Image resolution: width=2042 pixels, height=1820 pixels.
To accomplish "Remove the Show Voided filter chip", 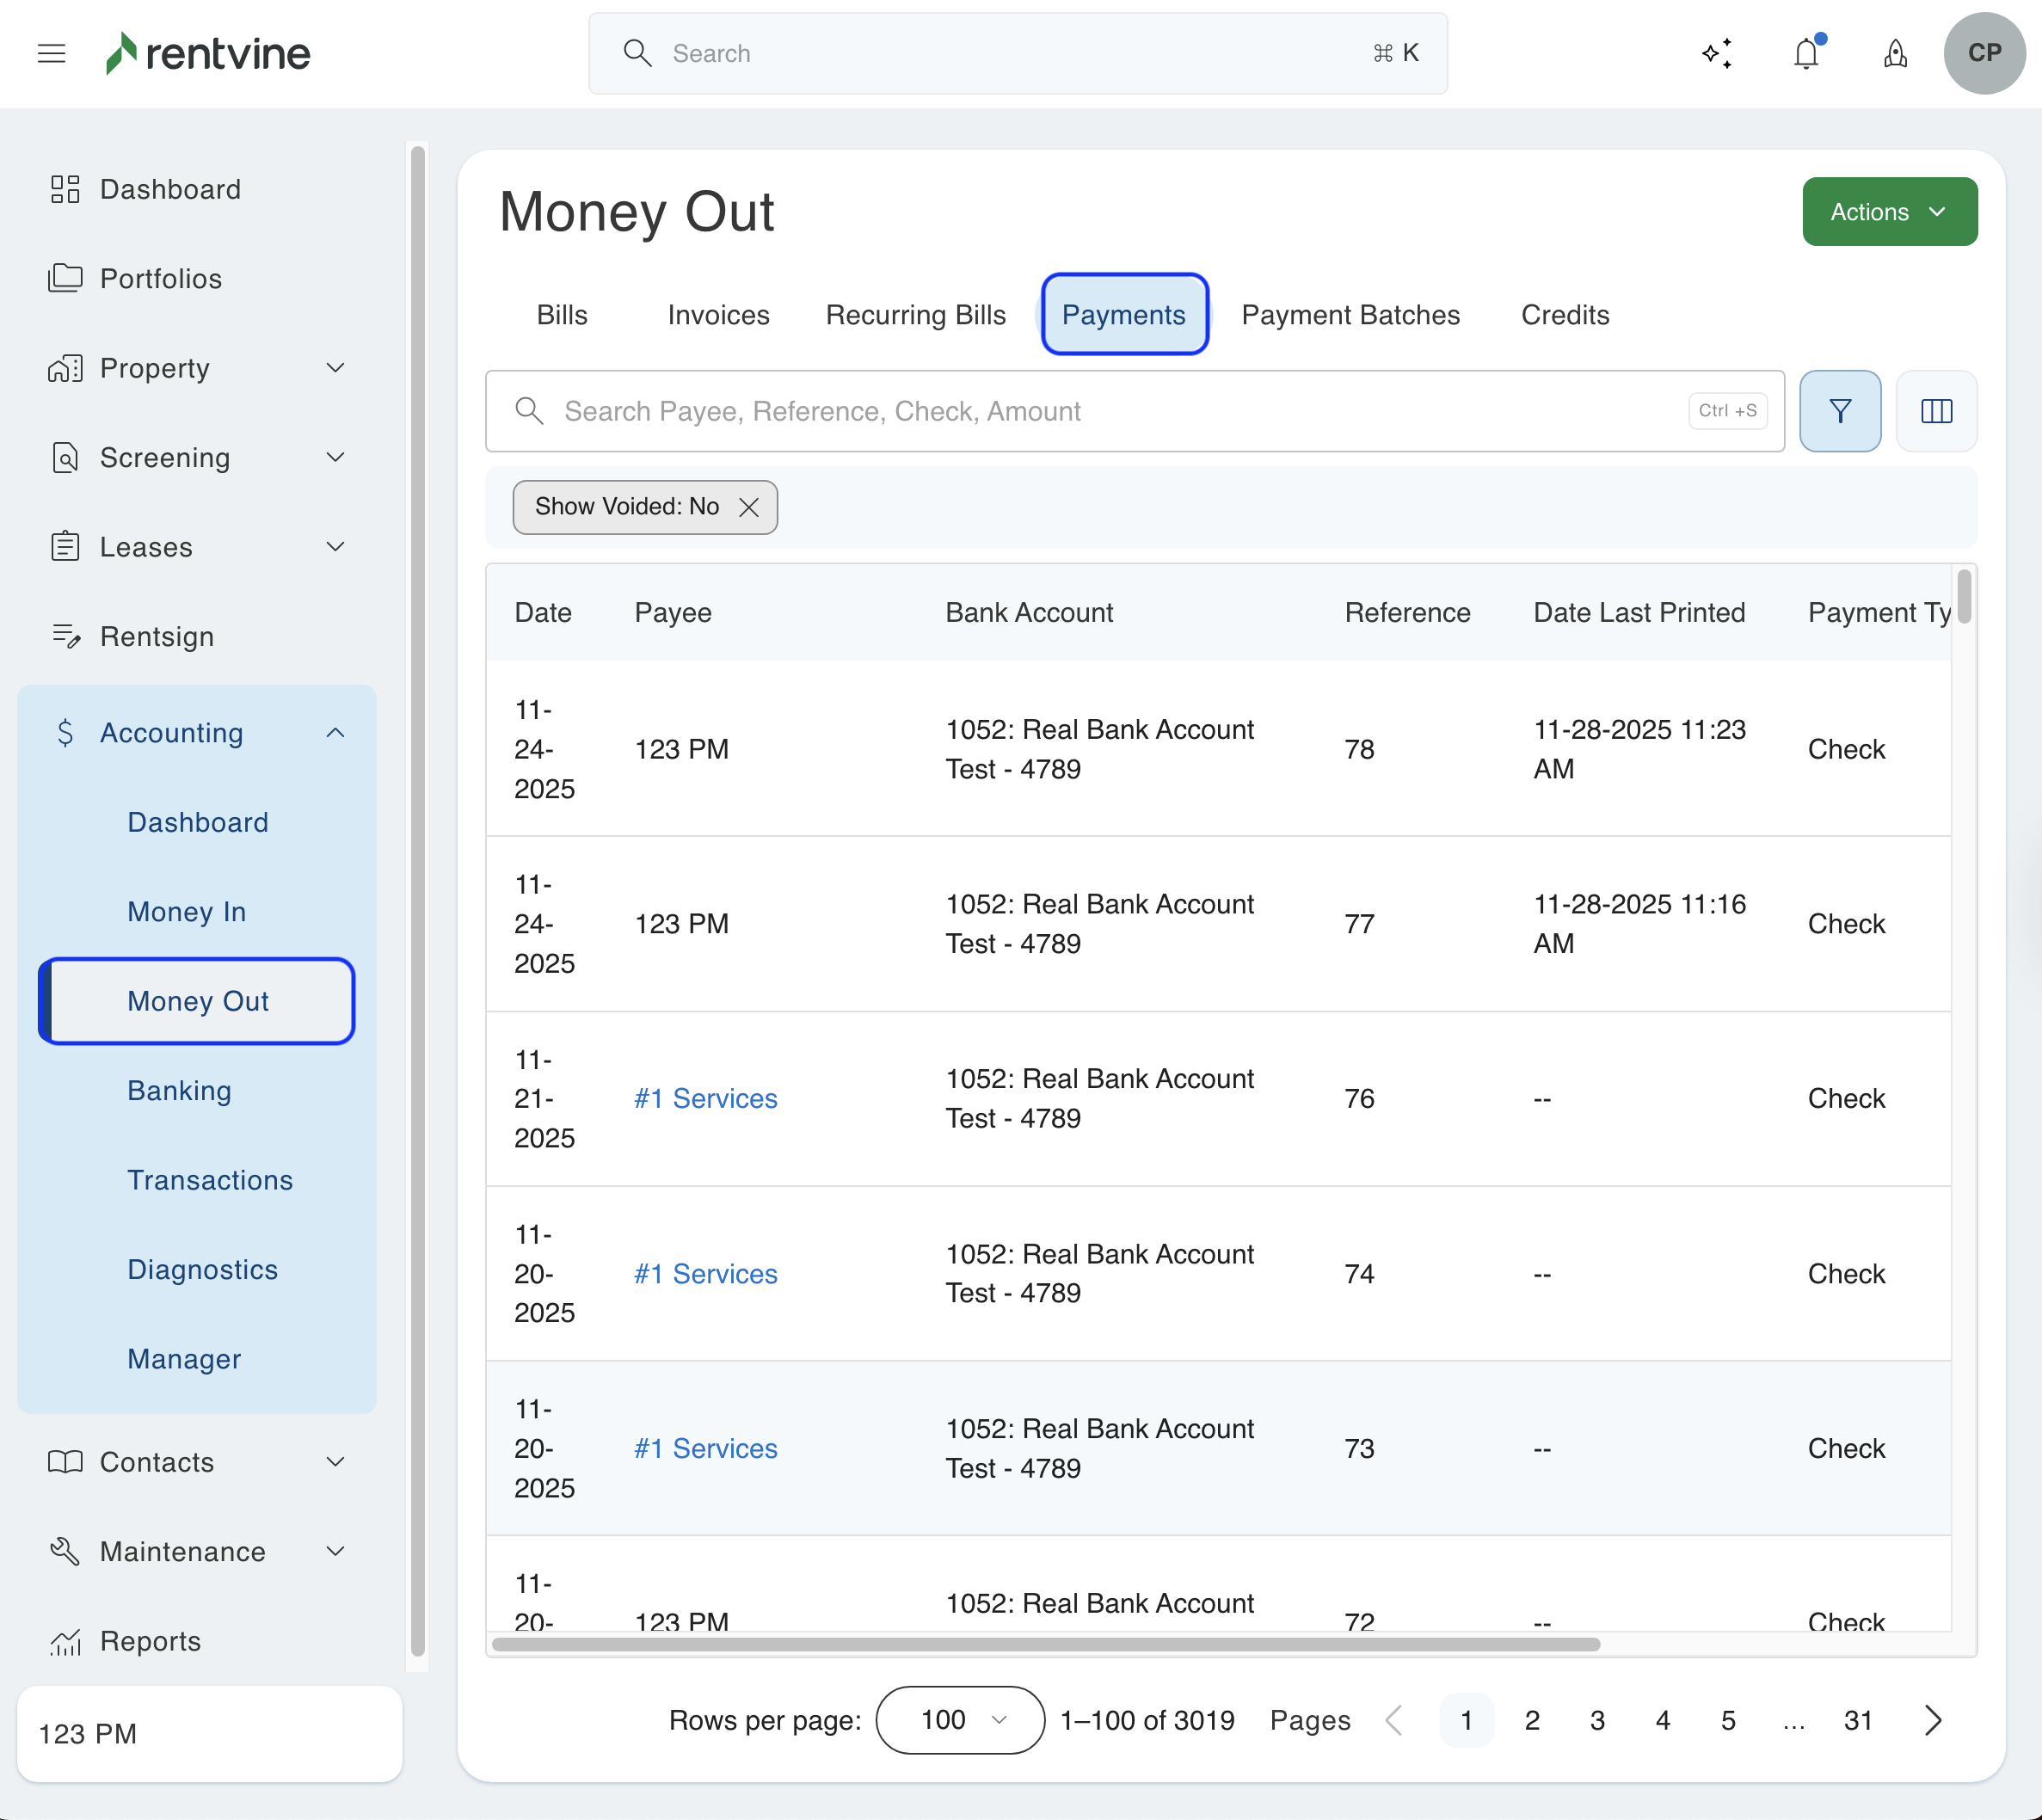I will (x=748, y=507).
